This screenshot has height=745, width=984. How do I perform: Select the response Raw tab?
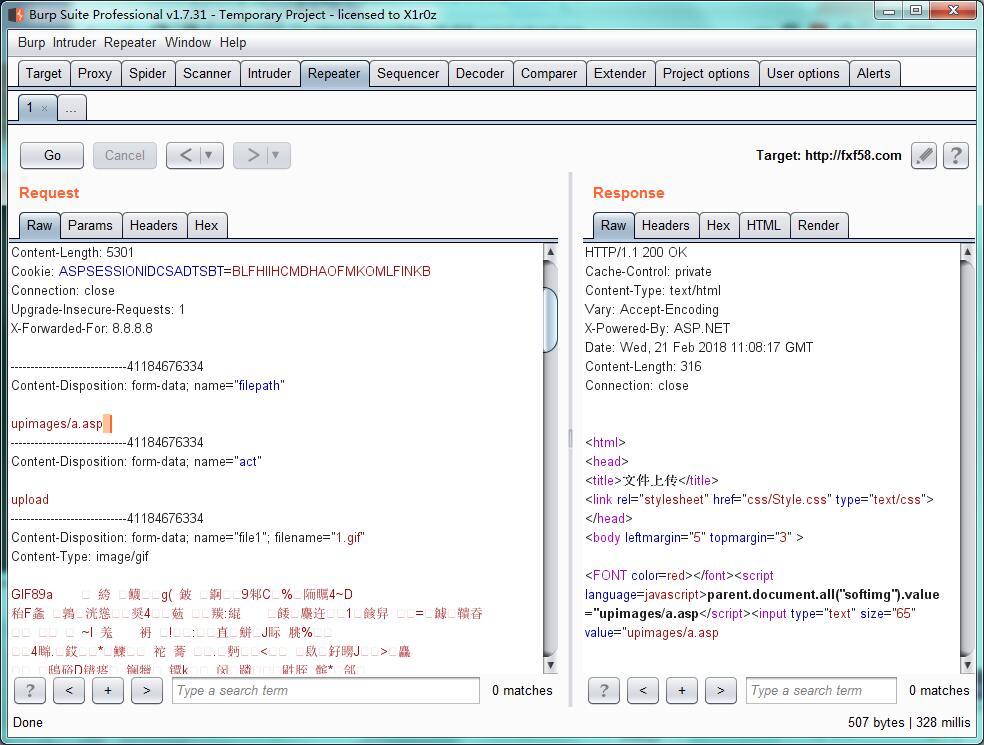pos(613,225)
